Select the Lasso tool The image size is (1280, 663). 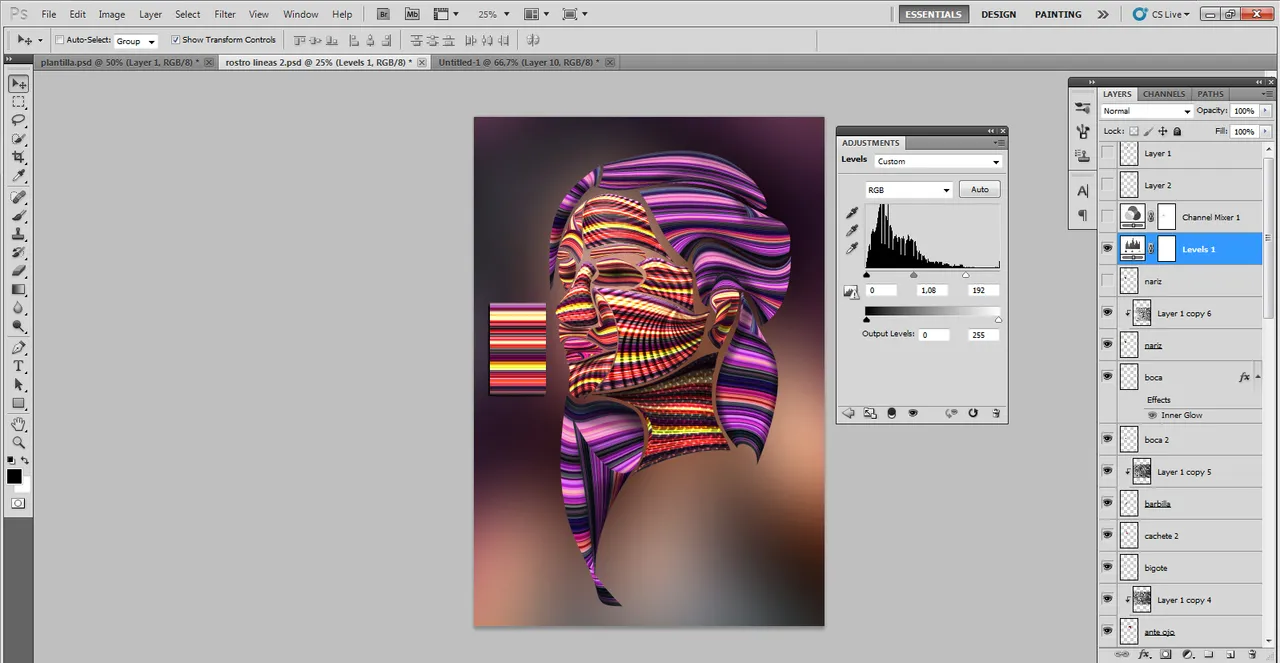click(x=18, y=120)
